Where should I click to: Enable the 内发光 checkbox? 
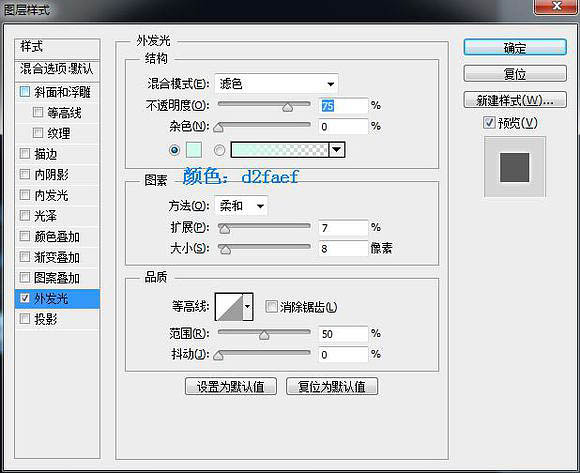click(x=25, y=195)
